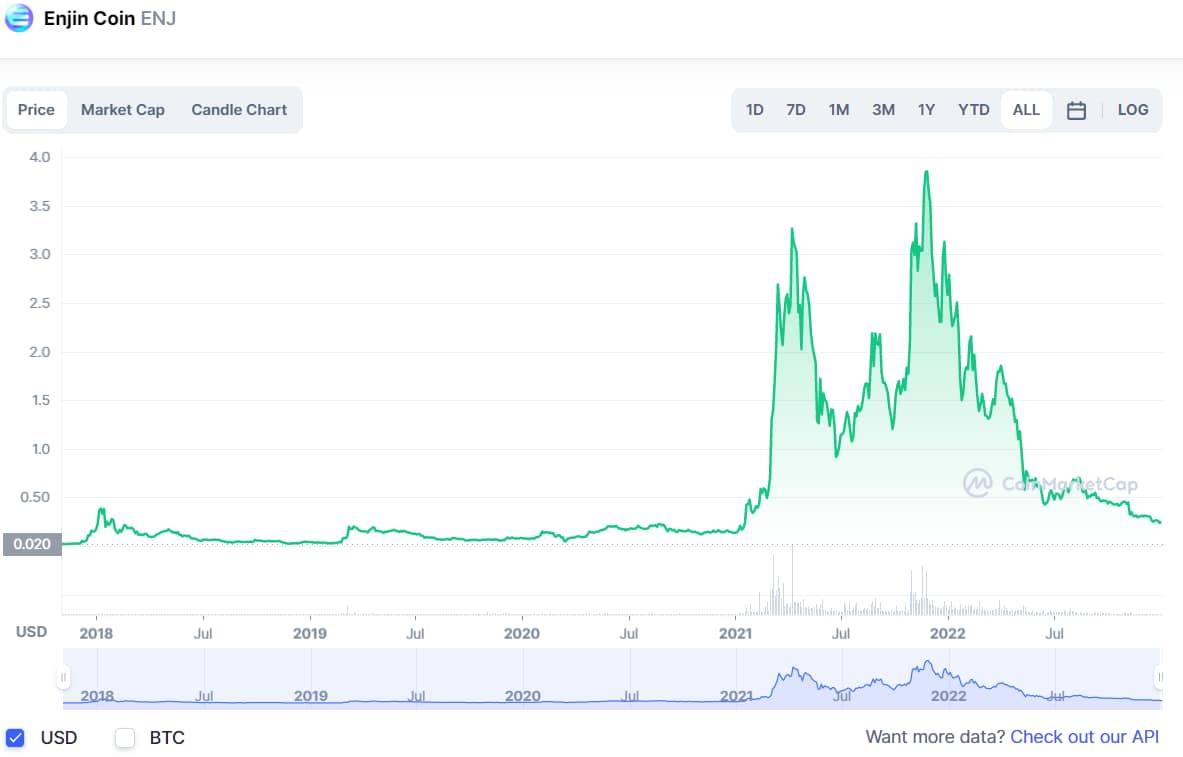The image size is (1183, 757).
Task: View the 1Y chart range
Action: (926, 110)
